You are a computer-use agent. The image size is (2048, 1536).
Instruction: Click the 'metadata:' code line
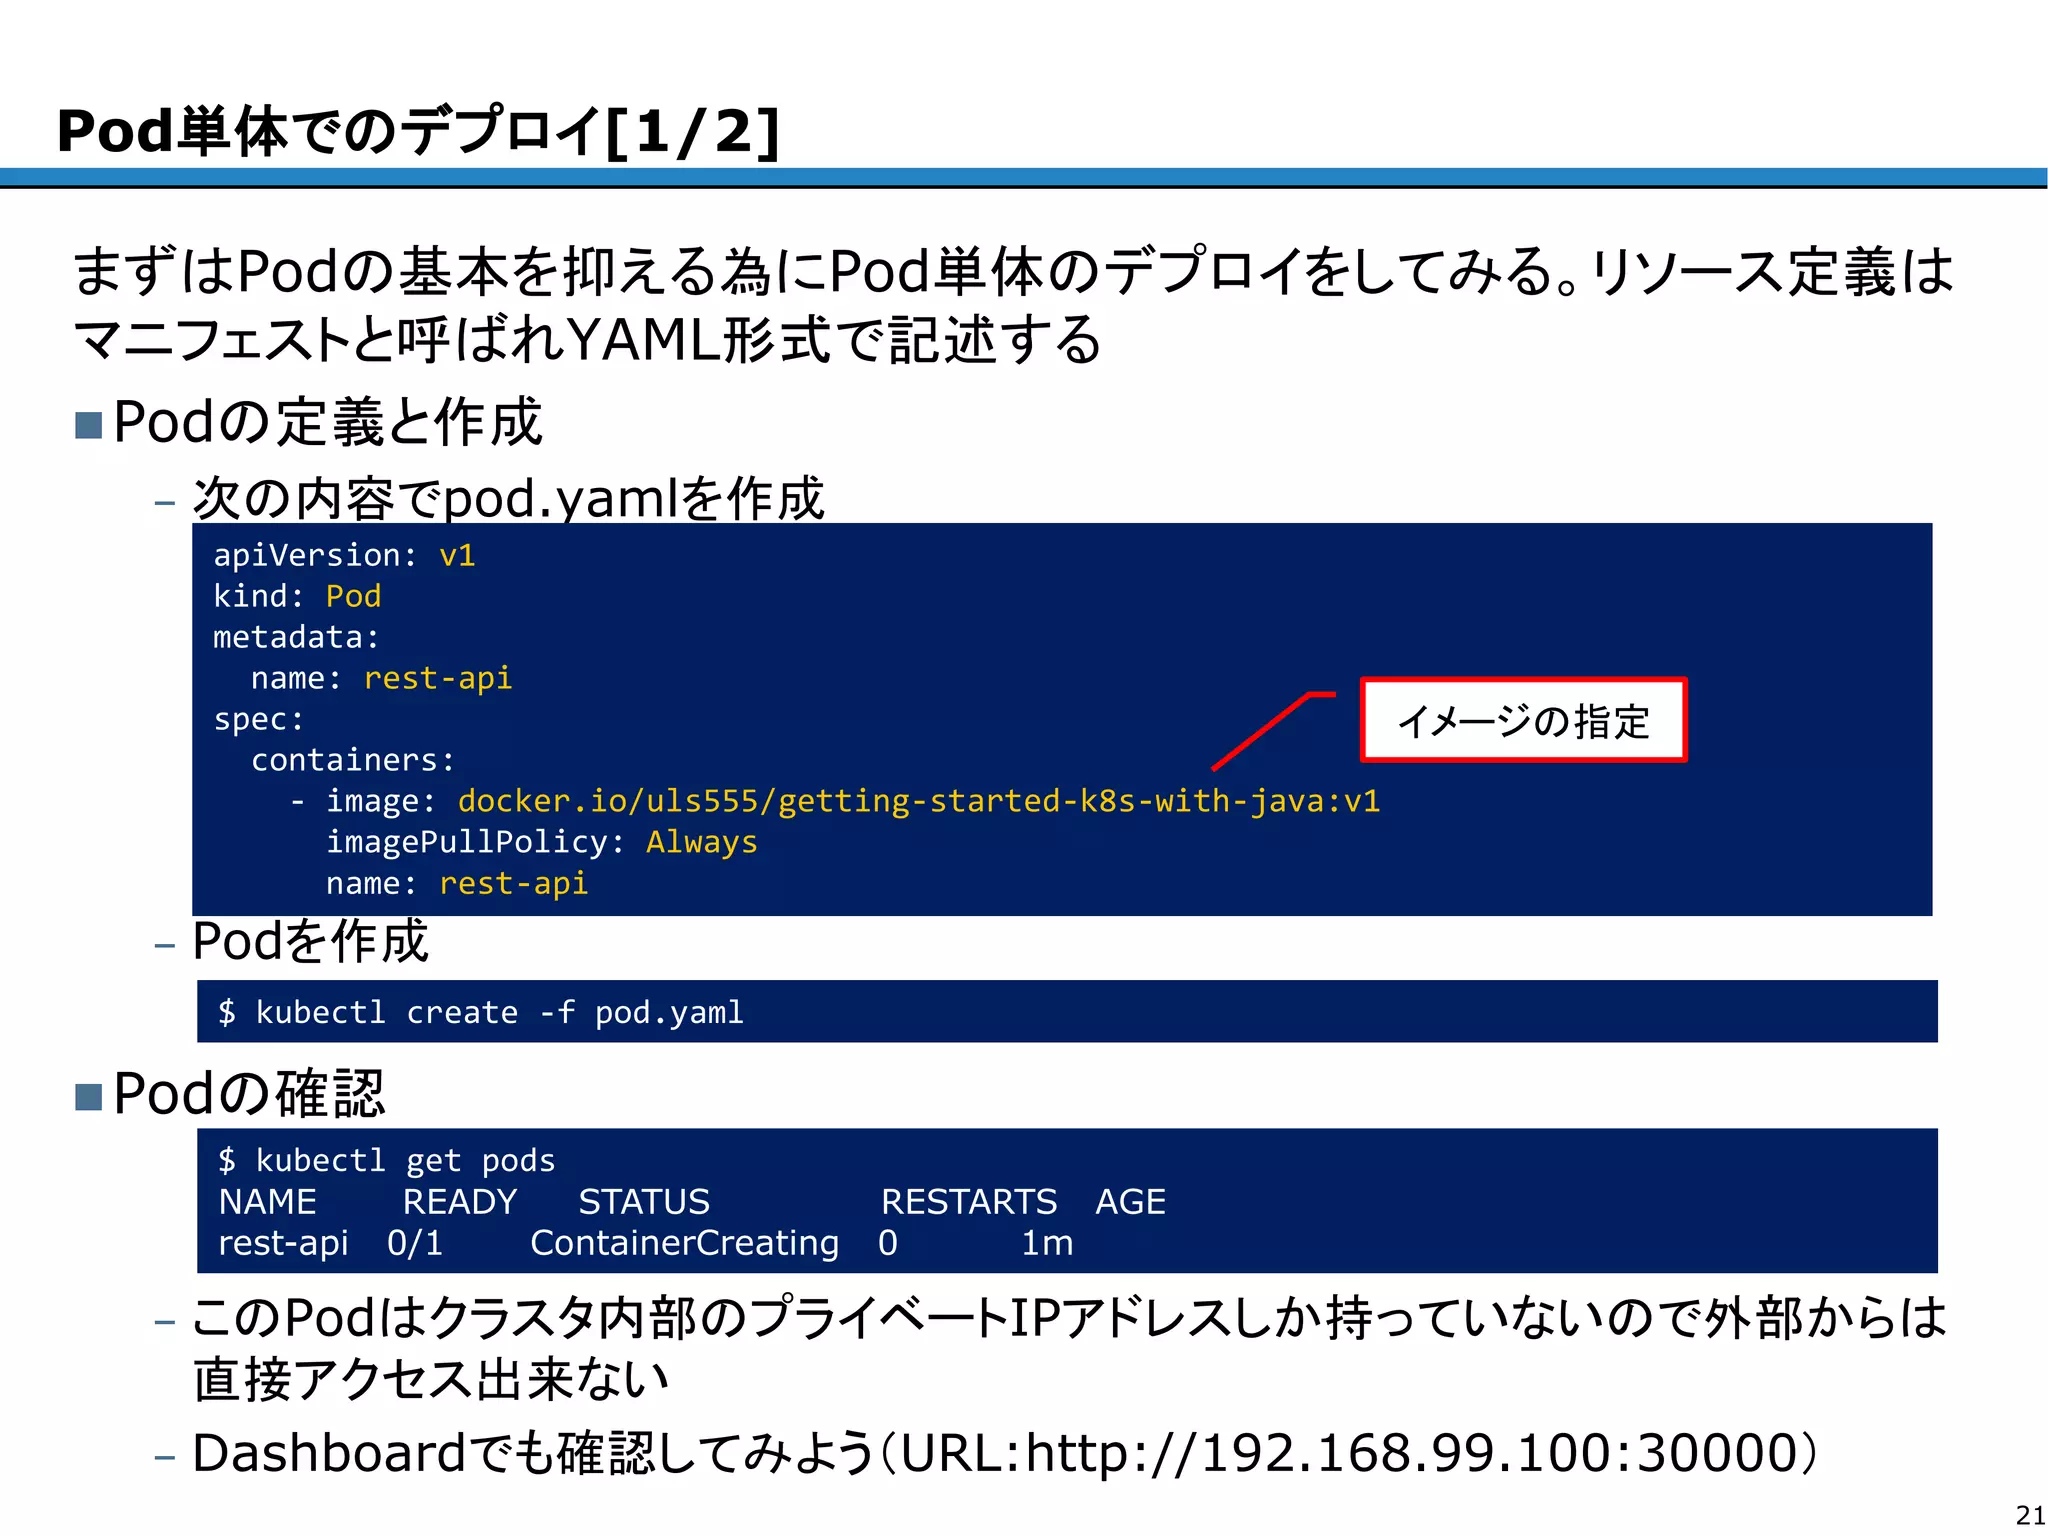click(x=296, y=637)
